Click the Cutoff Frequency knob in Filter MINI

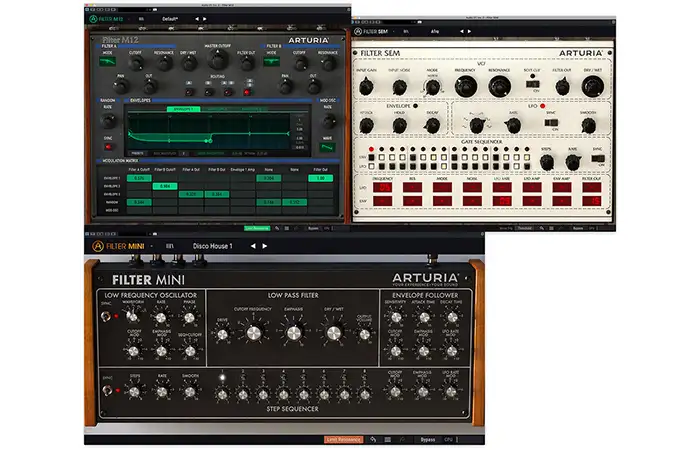(254, 333)
